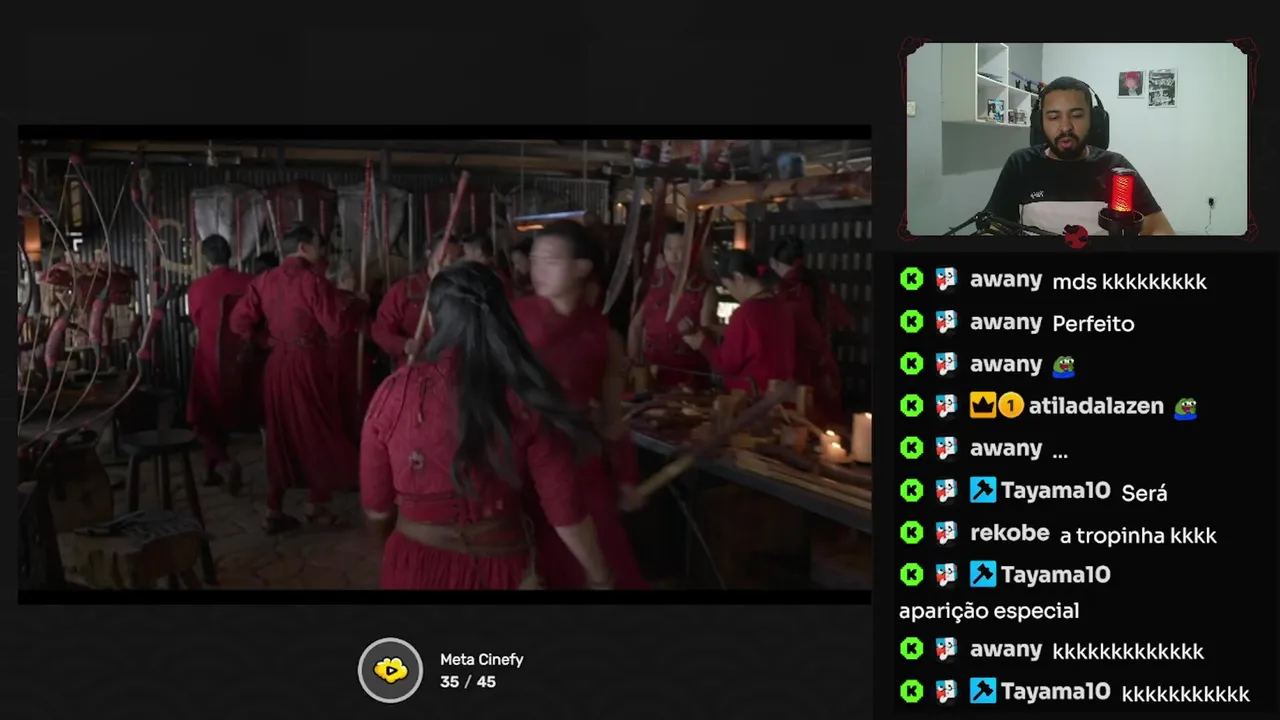1280x720 pixels.
Task: Open the atiladalazen username
Action: (x=1095, y=406)
